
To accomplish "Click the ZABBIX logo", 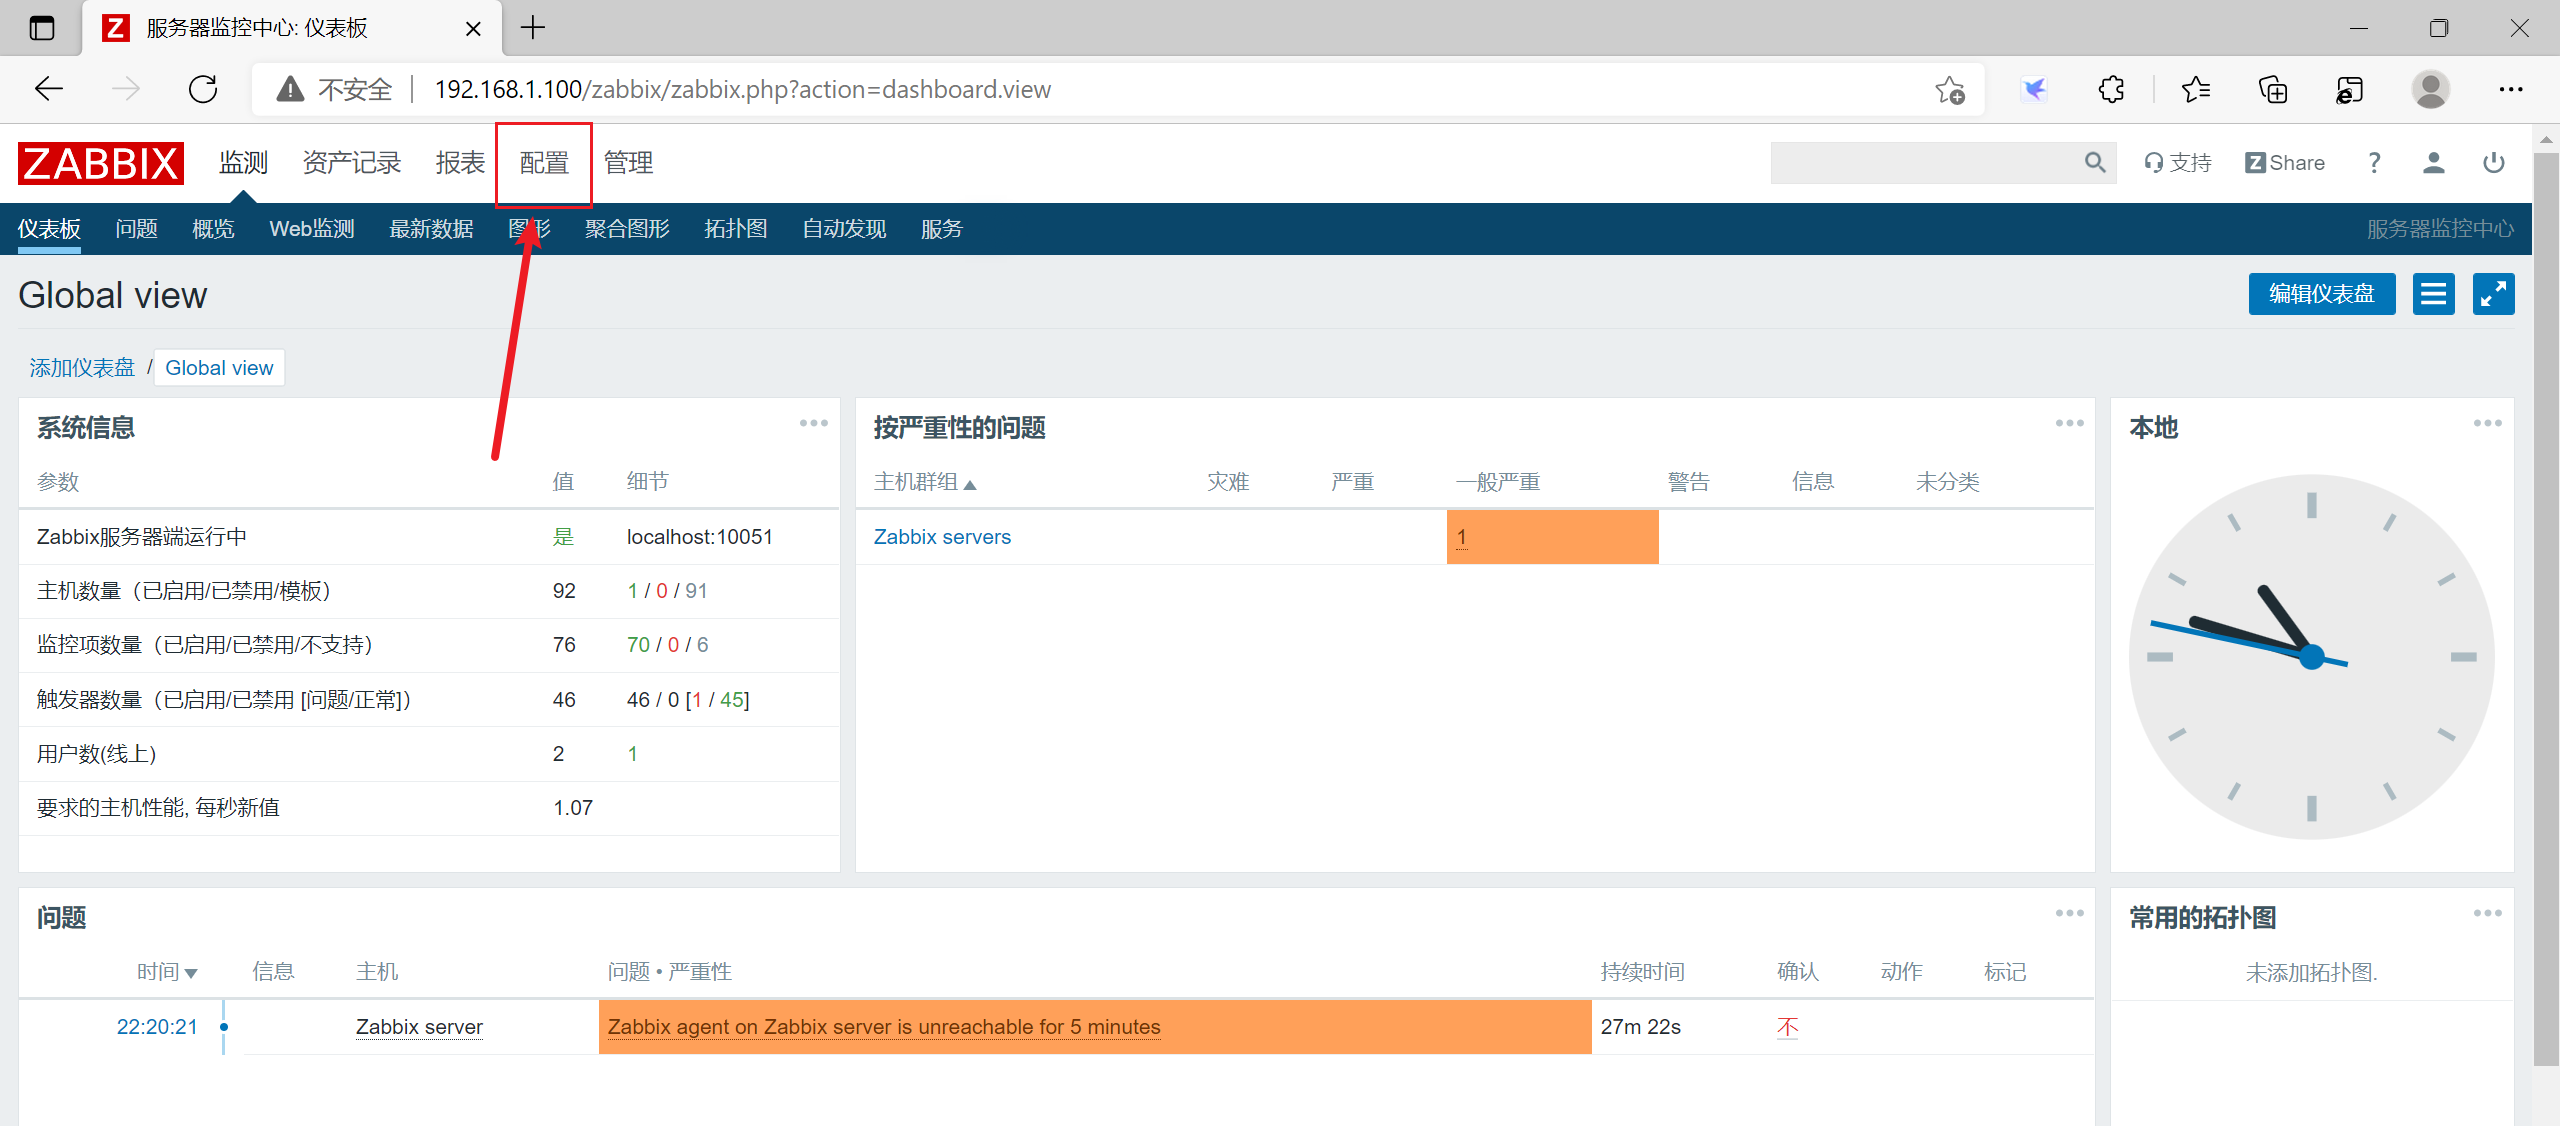I will (101, 163).
